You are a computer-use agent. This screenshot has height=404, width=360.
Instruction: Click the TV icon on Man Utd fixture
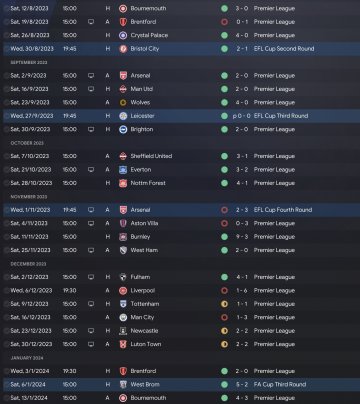point(91,89)
